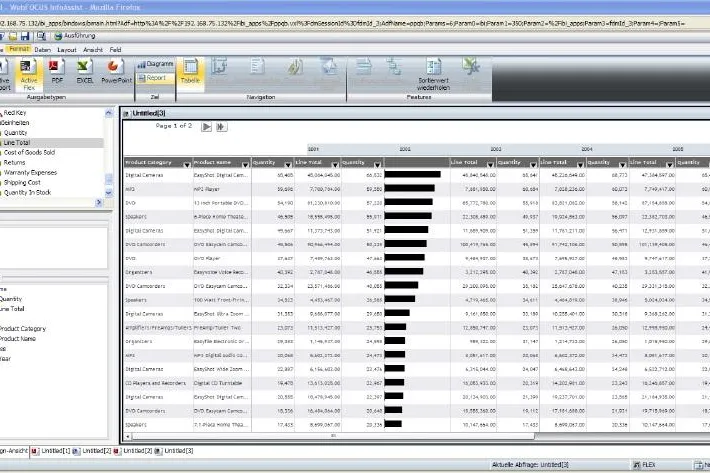Viewport: 710px width, 473px height.
Task: Select the Active Flex output type
Action: [29, 75]
